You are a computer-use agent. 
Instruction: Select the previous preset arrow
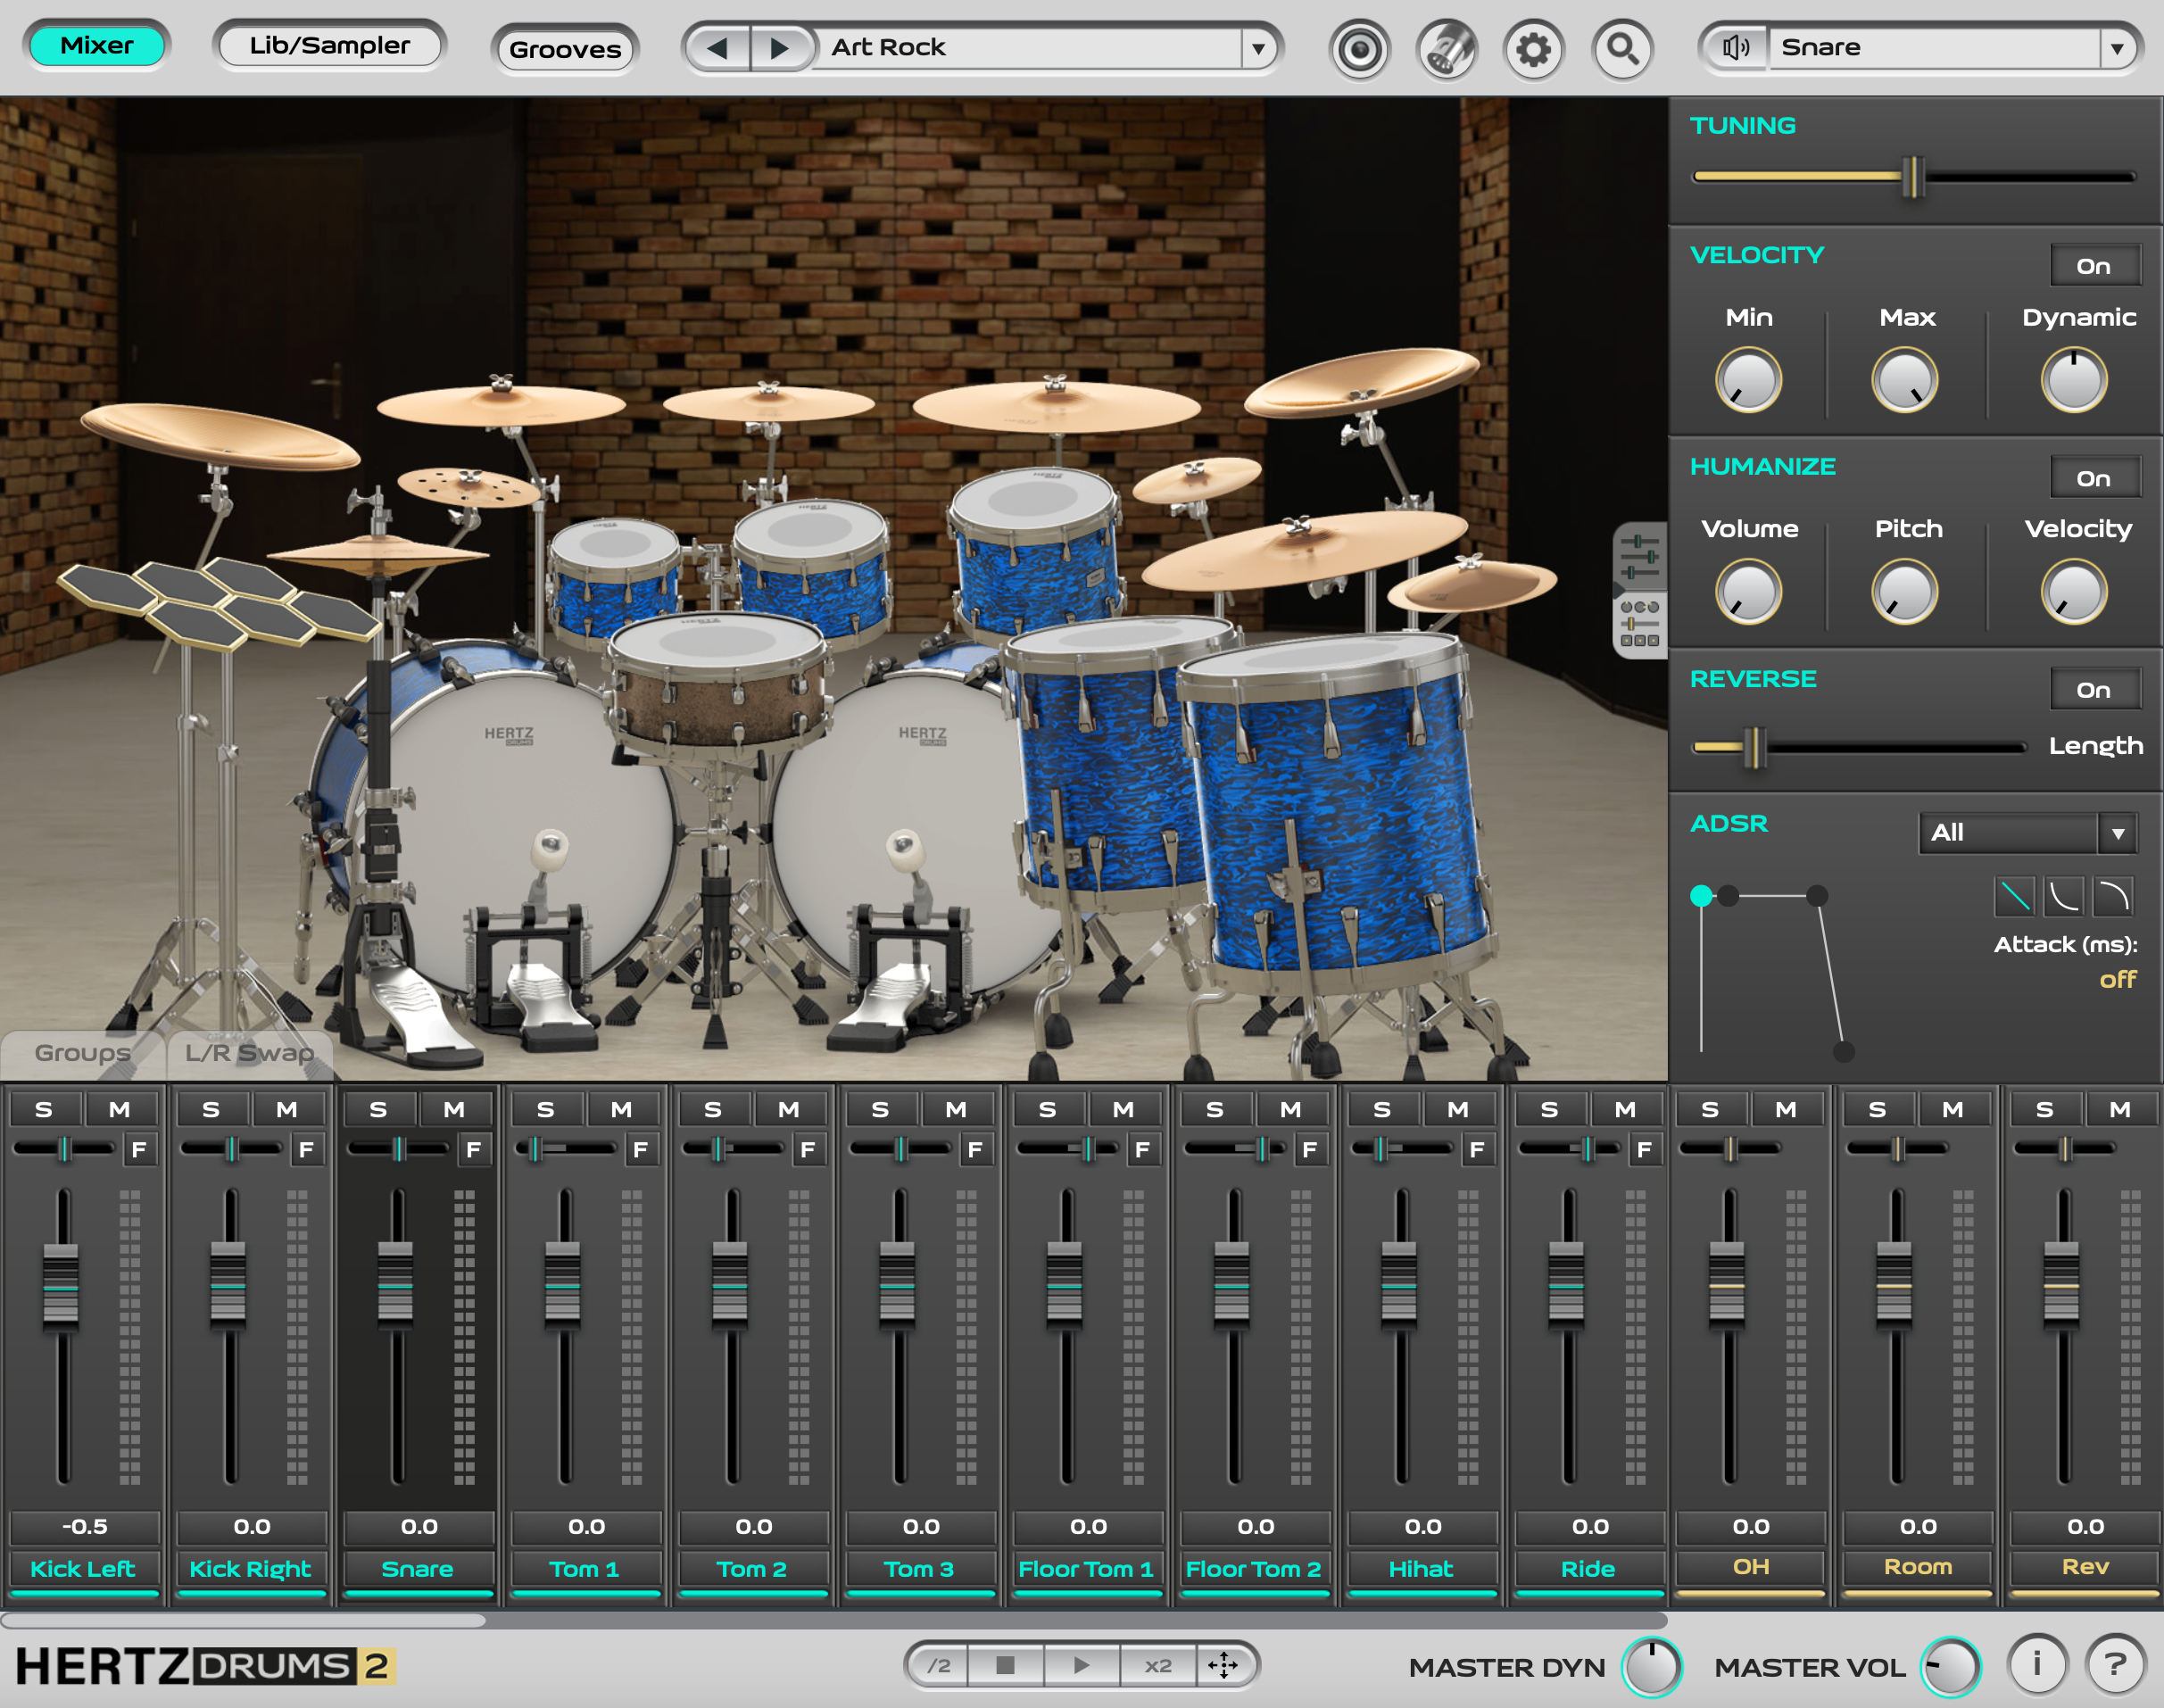(717, 47)
